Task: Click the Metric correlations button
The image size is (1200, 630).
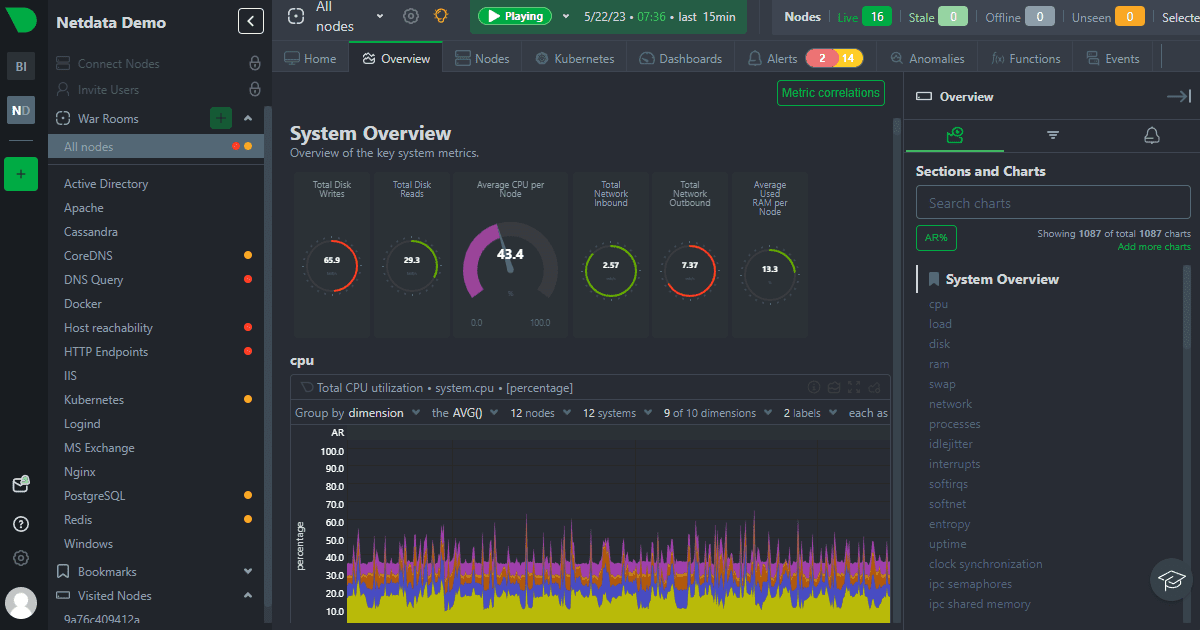Action: (831, 93)
